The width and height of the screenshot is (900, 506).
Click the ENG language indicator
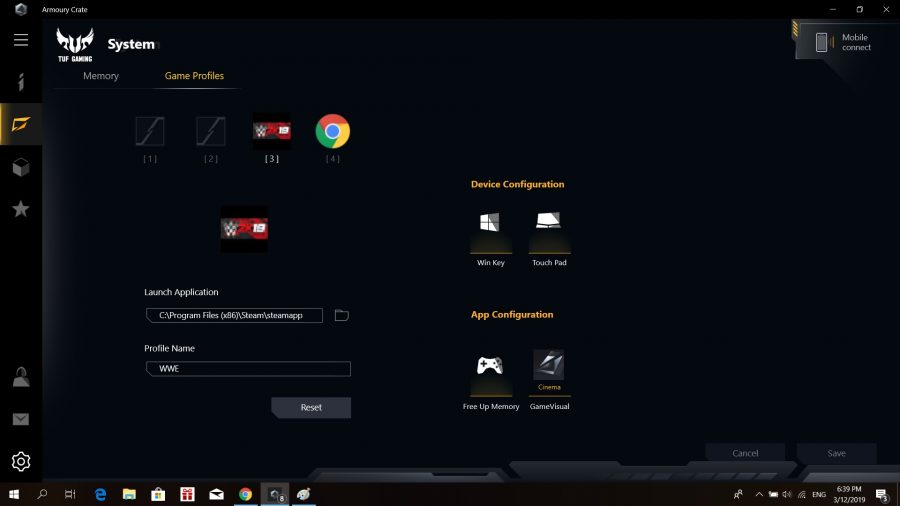coord(819,494)
